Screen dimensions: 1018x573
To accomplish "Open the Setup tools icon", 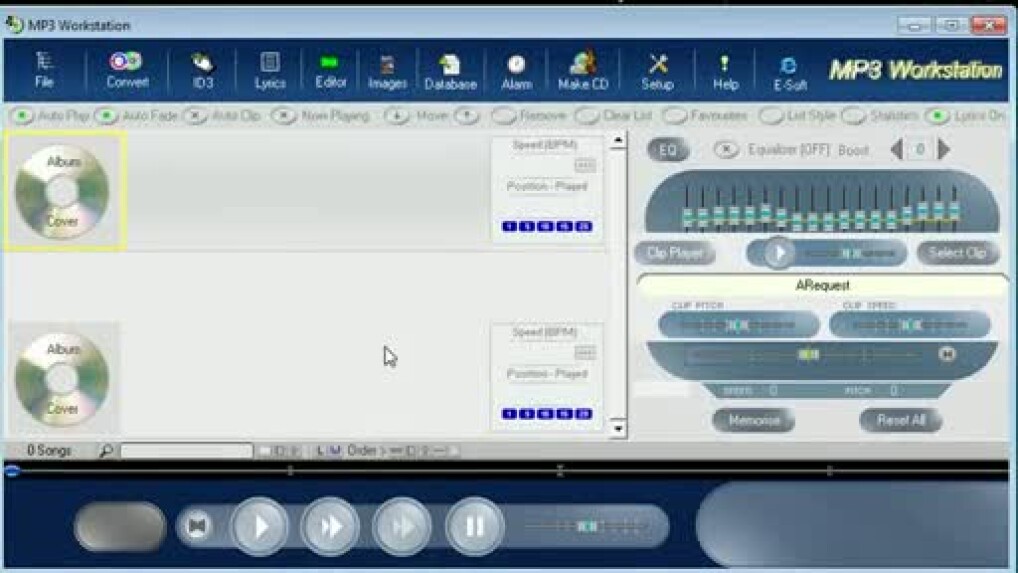I will 657,70.
